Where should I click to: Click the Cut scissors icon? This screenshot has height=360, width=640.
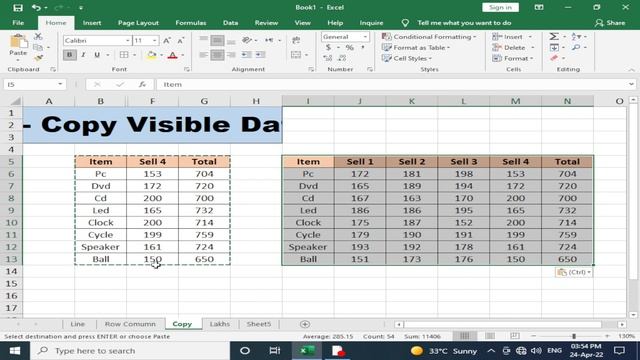pos(38,37)
